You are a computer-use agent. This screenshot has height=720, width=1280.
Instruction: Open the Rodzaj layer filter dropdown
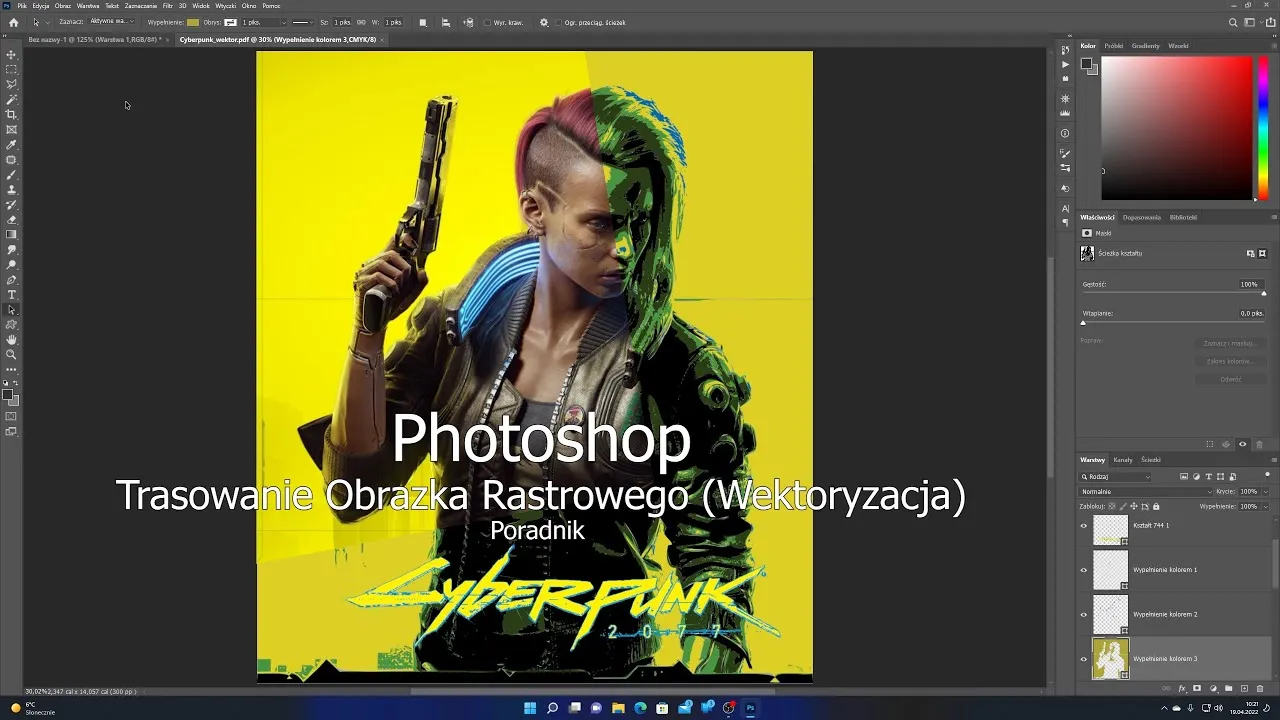(1115, 477)
